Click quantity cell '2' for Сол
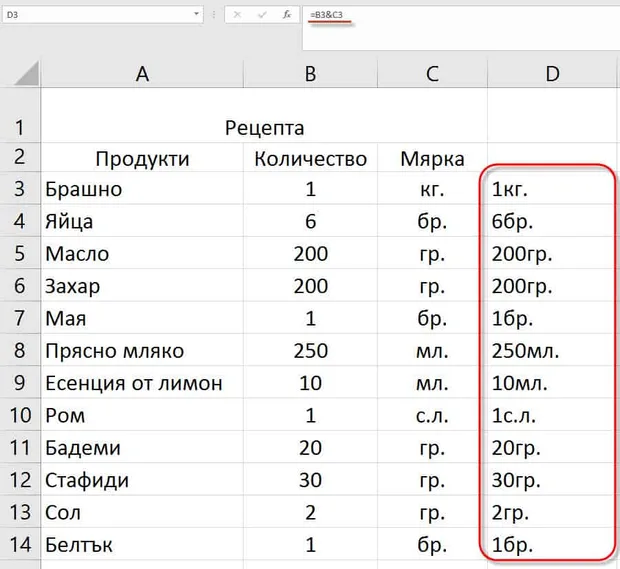Viewport: 620px width, 569px height. point(310,512)
